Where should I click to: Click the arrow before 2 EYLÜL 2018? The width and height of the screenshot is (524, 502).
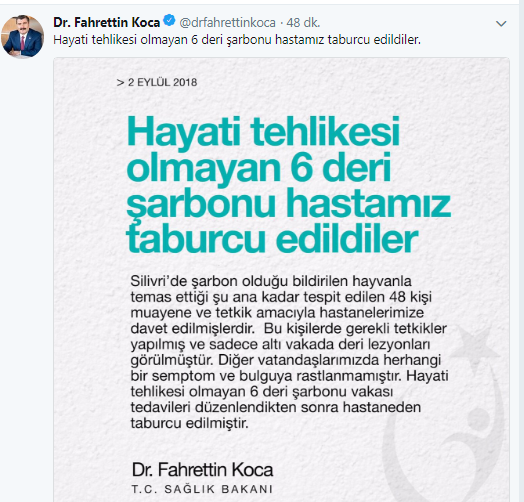click(x=120, y=83)
